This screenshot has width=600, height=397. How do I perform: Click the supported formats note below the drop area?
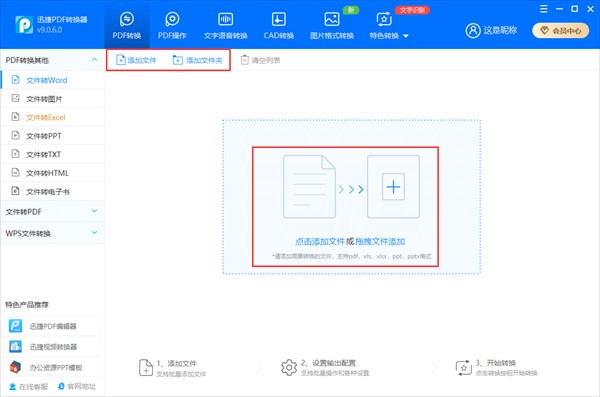pyautogui.click(x=351, y=256)
